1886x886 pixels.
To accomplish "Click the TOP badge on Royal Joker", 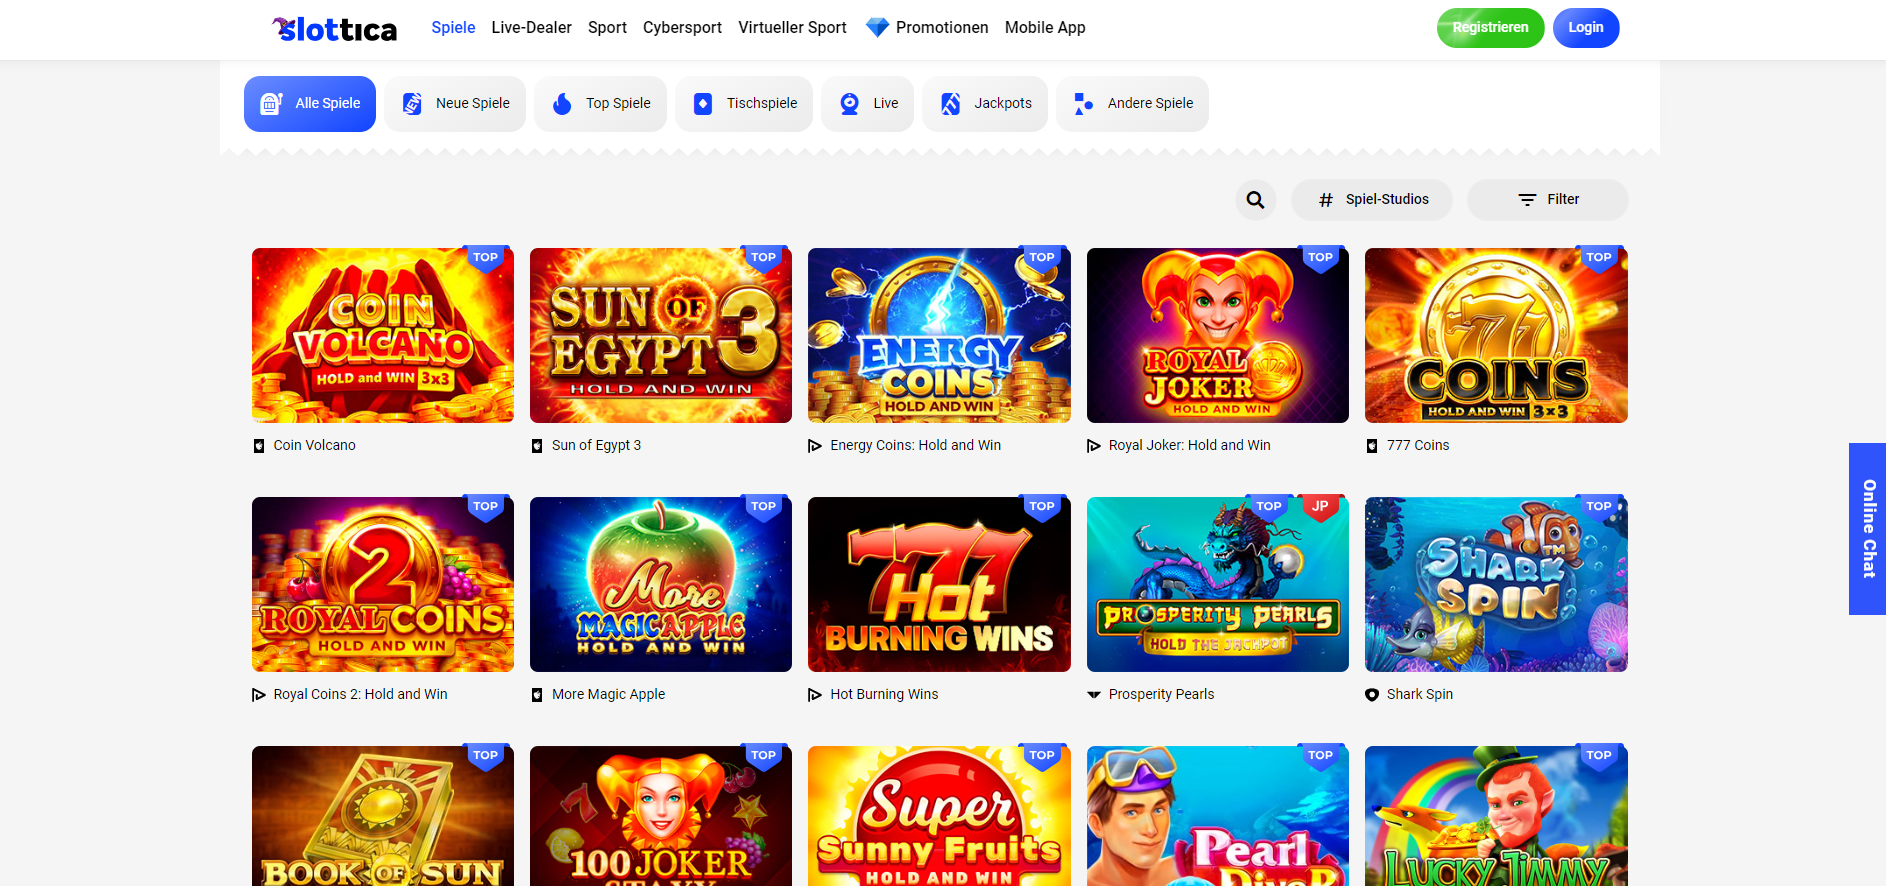I will click(x=1320, y=258).
